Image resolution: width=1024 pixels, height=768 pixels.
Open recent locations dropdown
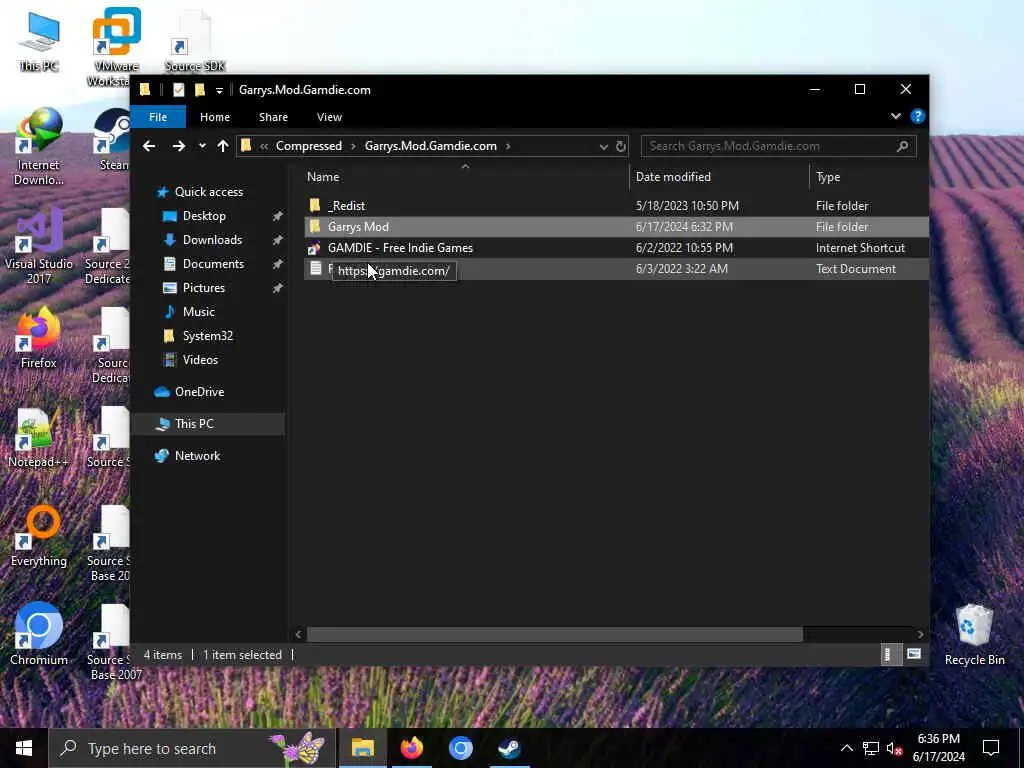(x=202, y=146)
